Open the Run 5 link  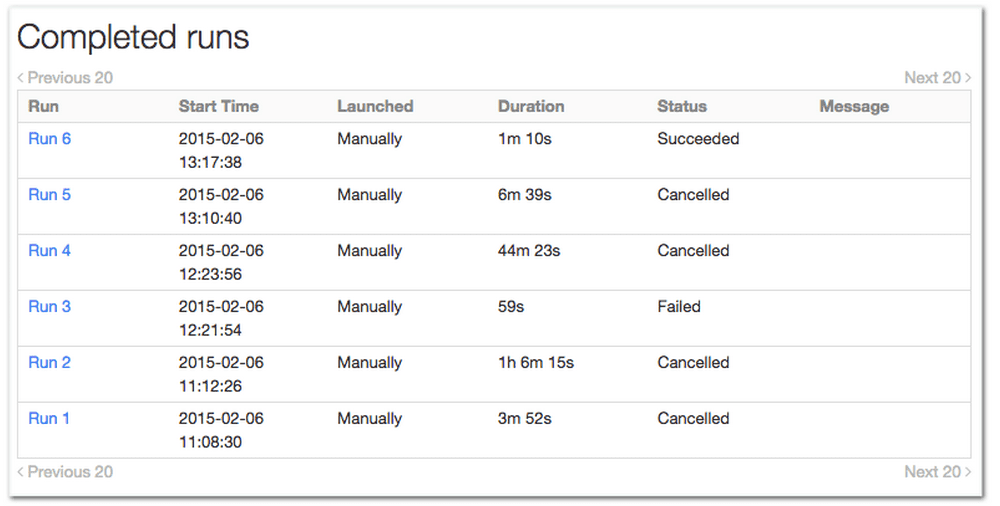coord(49,195)
